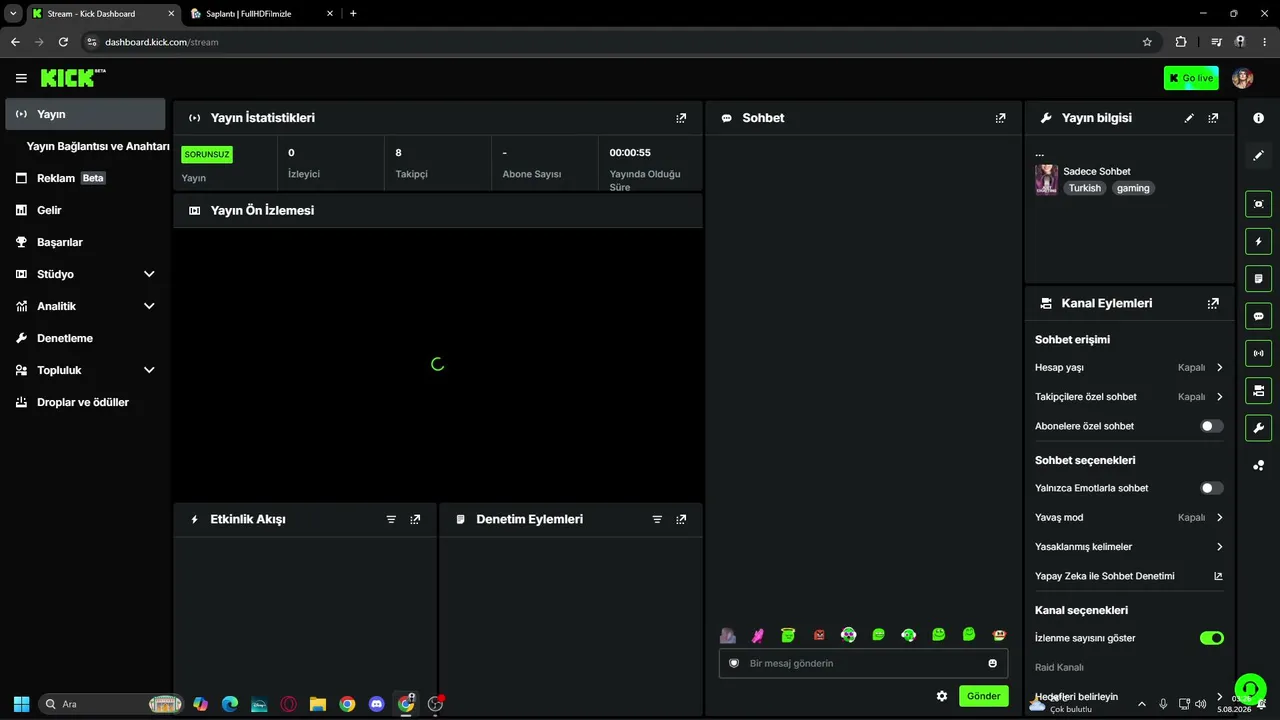Pop out the Denetim Eylemleri panel
Screen dimensions: 1280x720
pos(681,519)
